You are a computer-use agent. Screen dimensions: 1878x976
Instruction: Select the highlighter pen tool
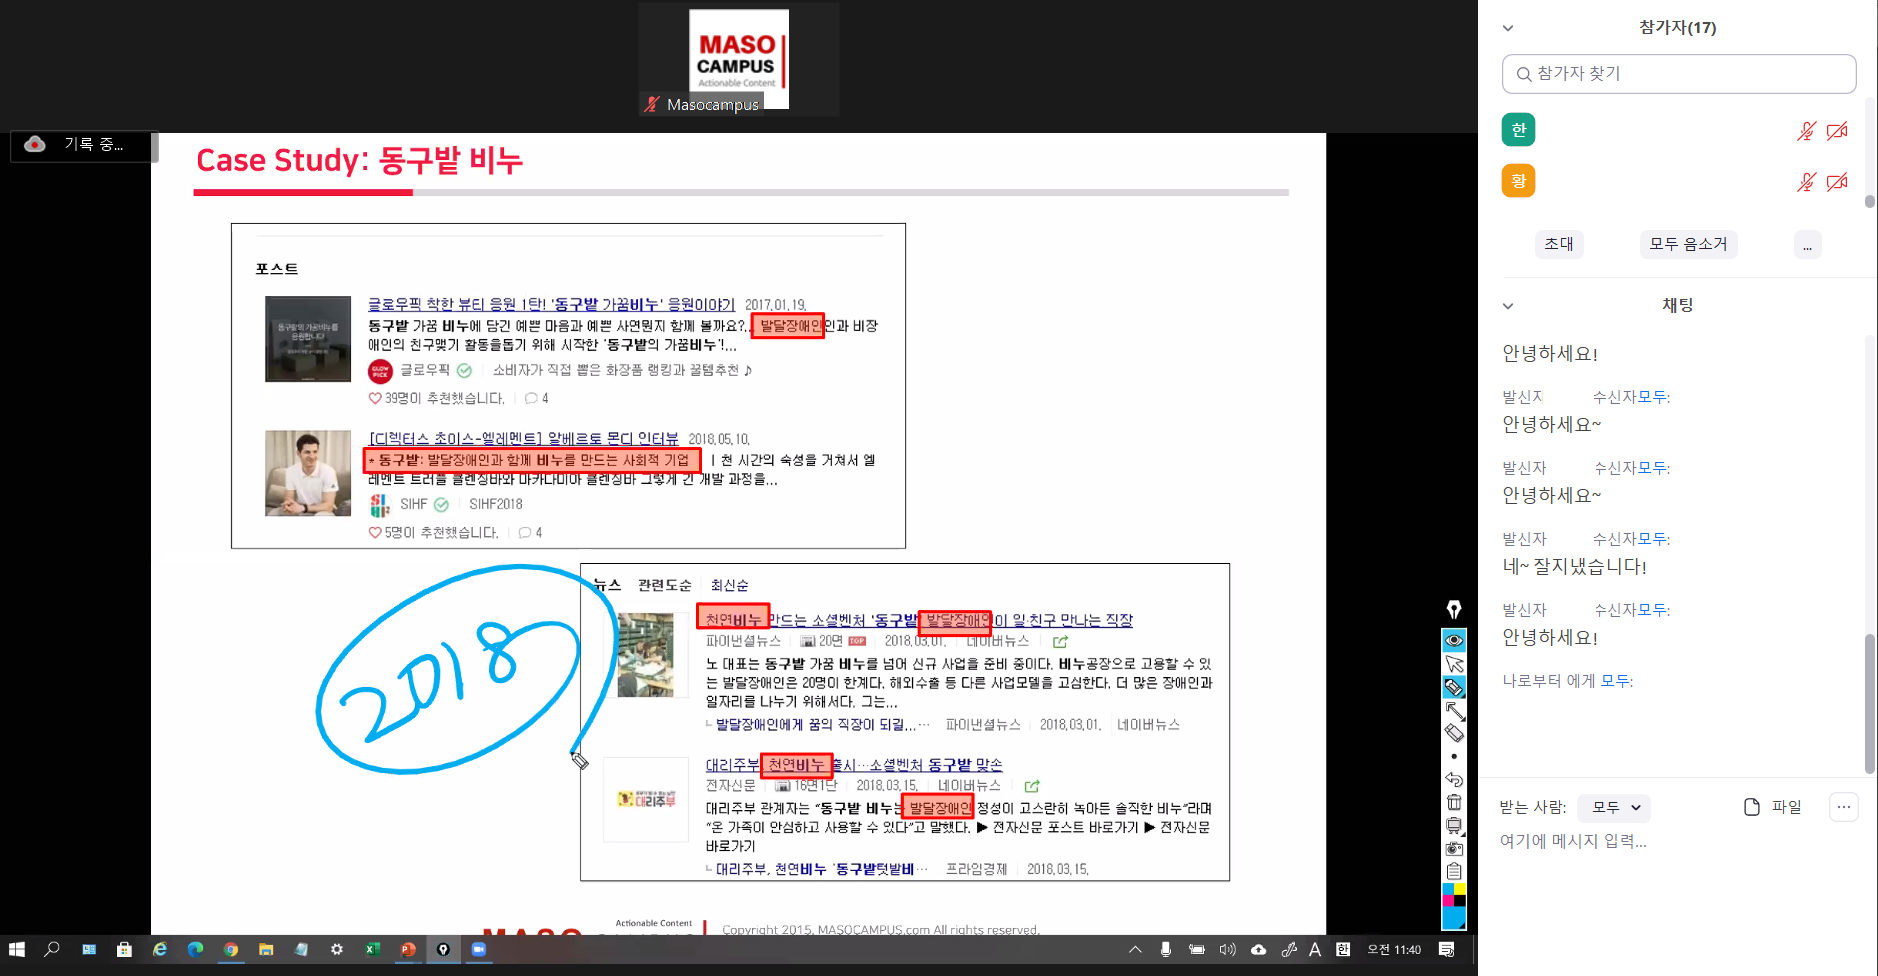click(1454, 687)
